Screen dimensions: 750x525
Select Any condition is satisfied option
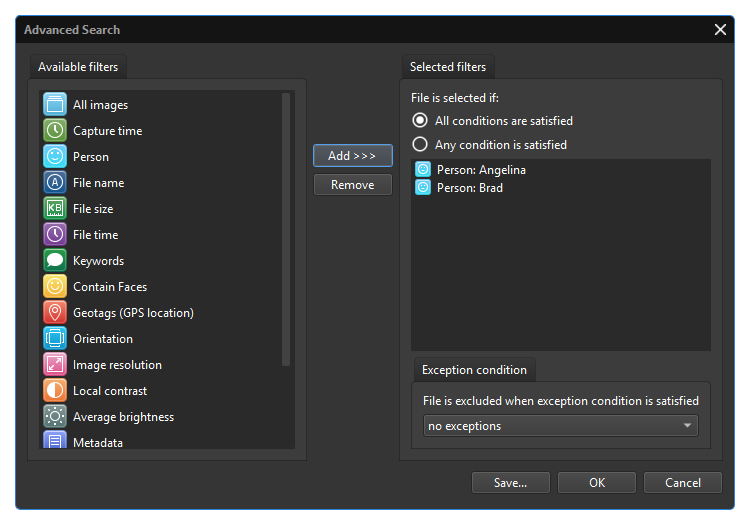pyautogui.click(x=421, y=145)
